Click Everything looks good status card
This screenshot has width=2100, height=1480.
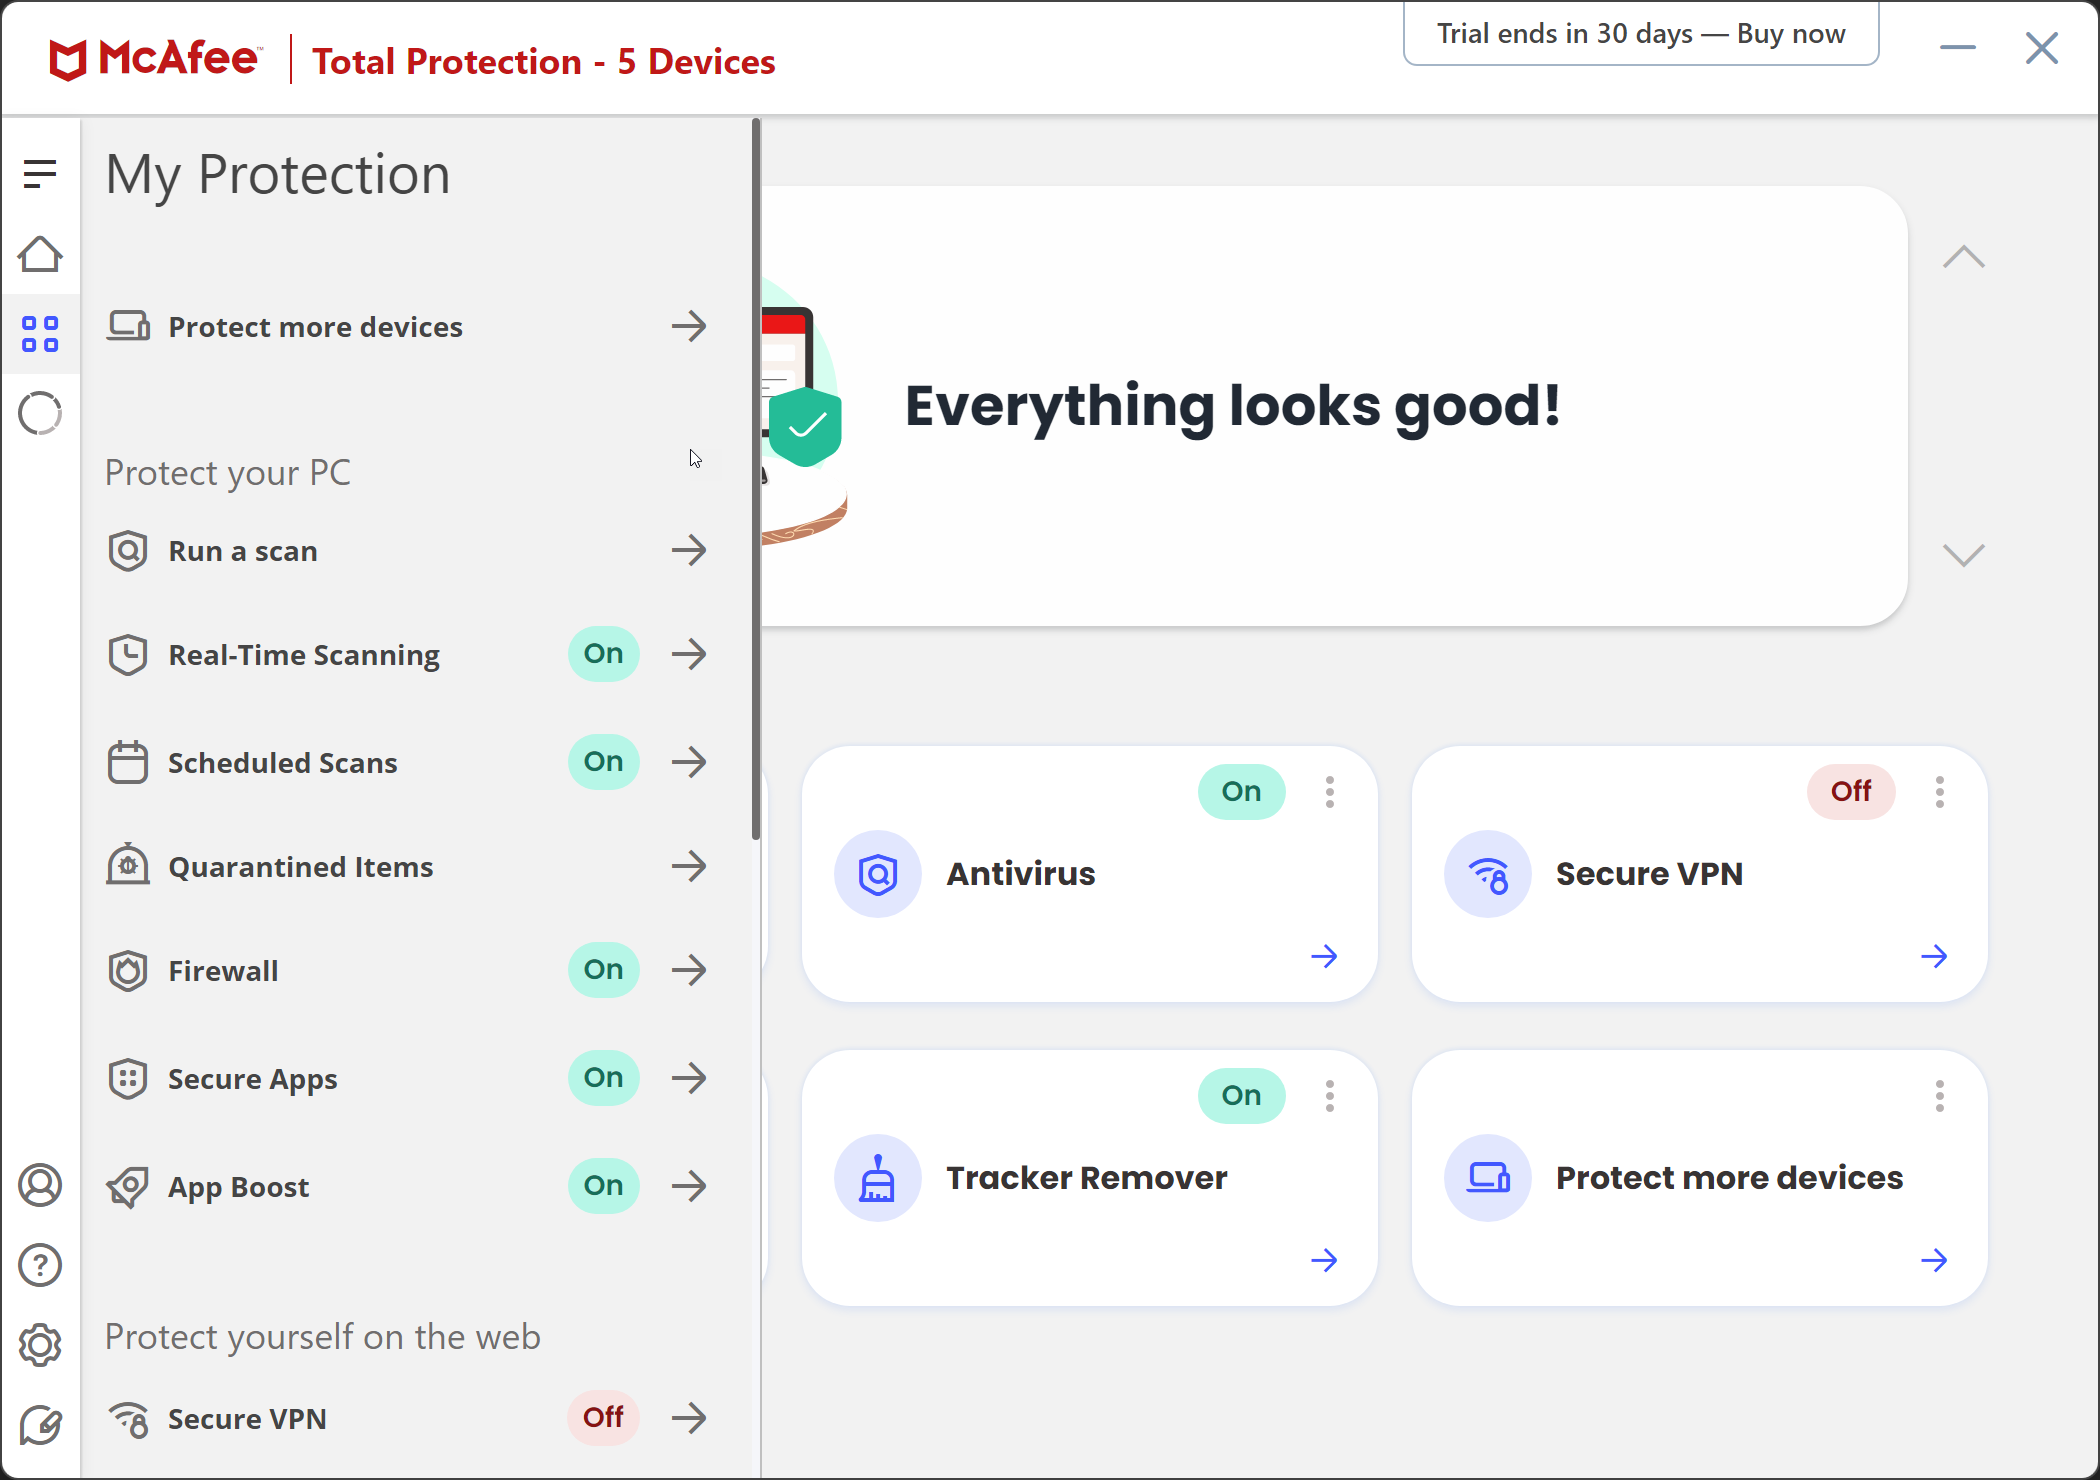click(x=1334, y=406)
